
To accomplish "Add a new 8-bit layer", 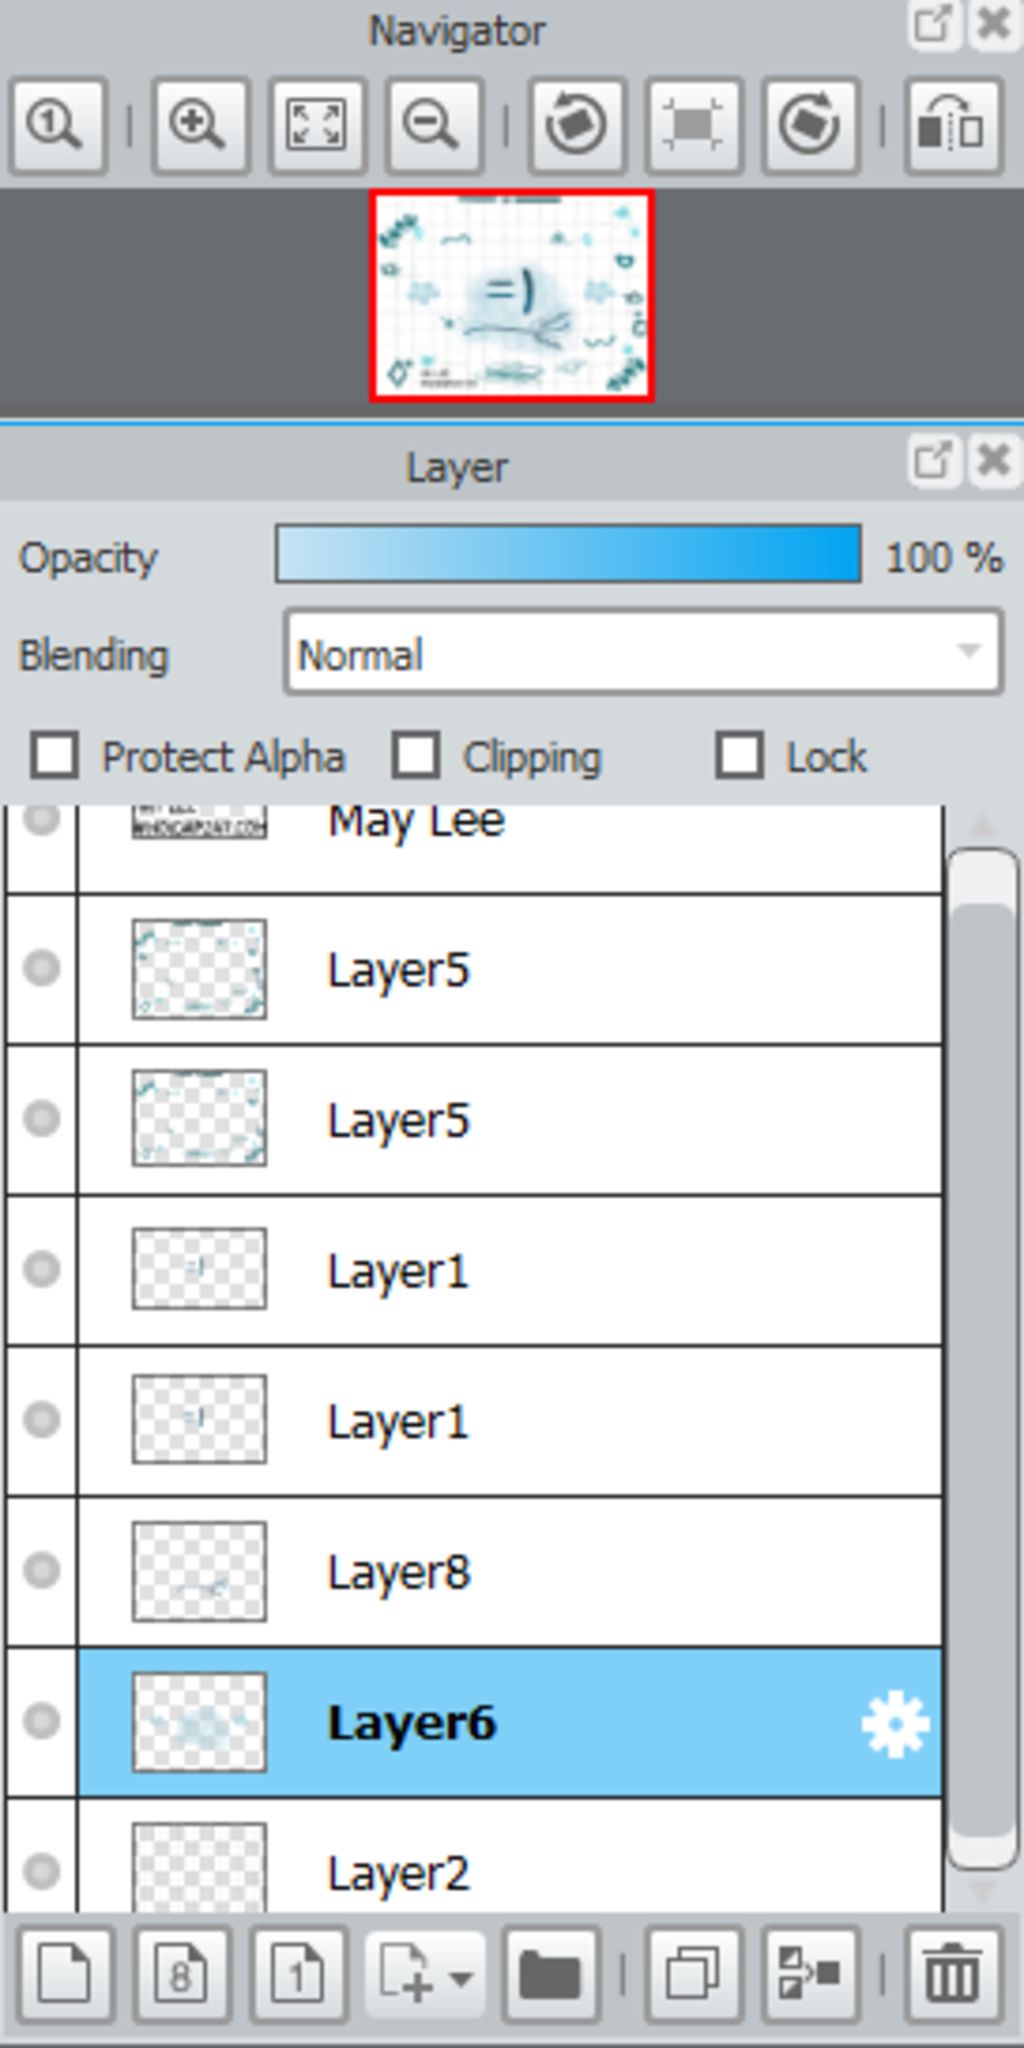I will pyautogui.click(x=181, y=1974).
